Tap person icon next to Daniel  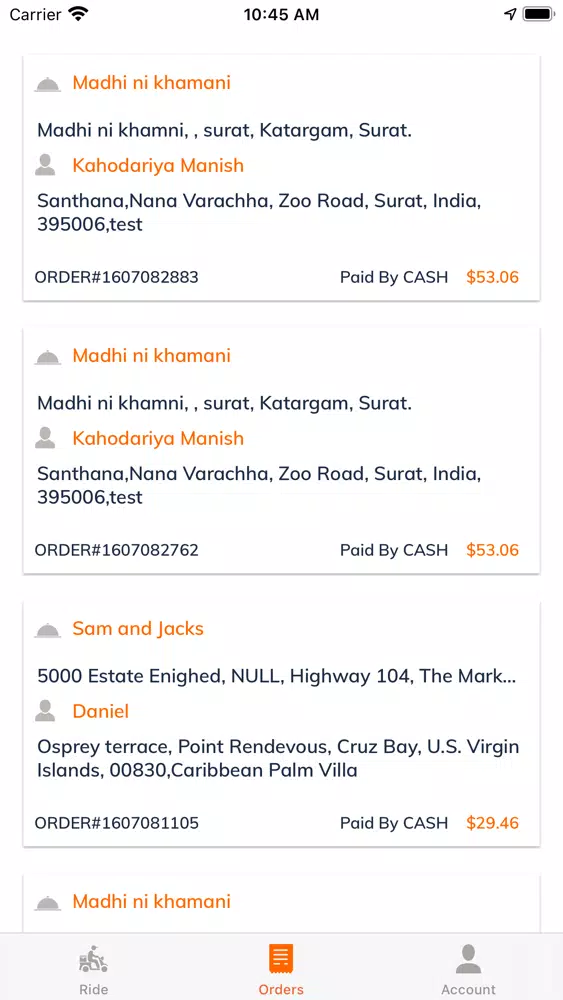45,711
